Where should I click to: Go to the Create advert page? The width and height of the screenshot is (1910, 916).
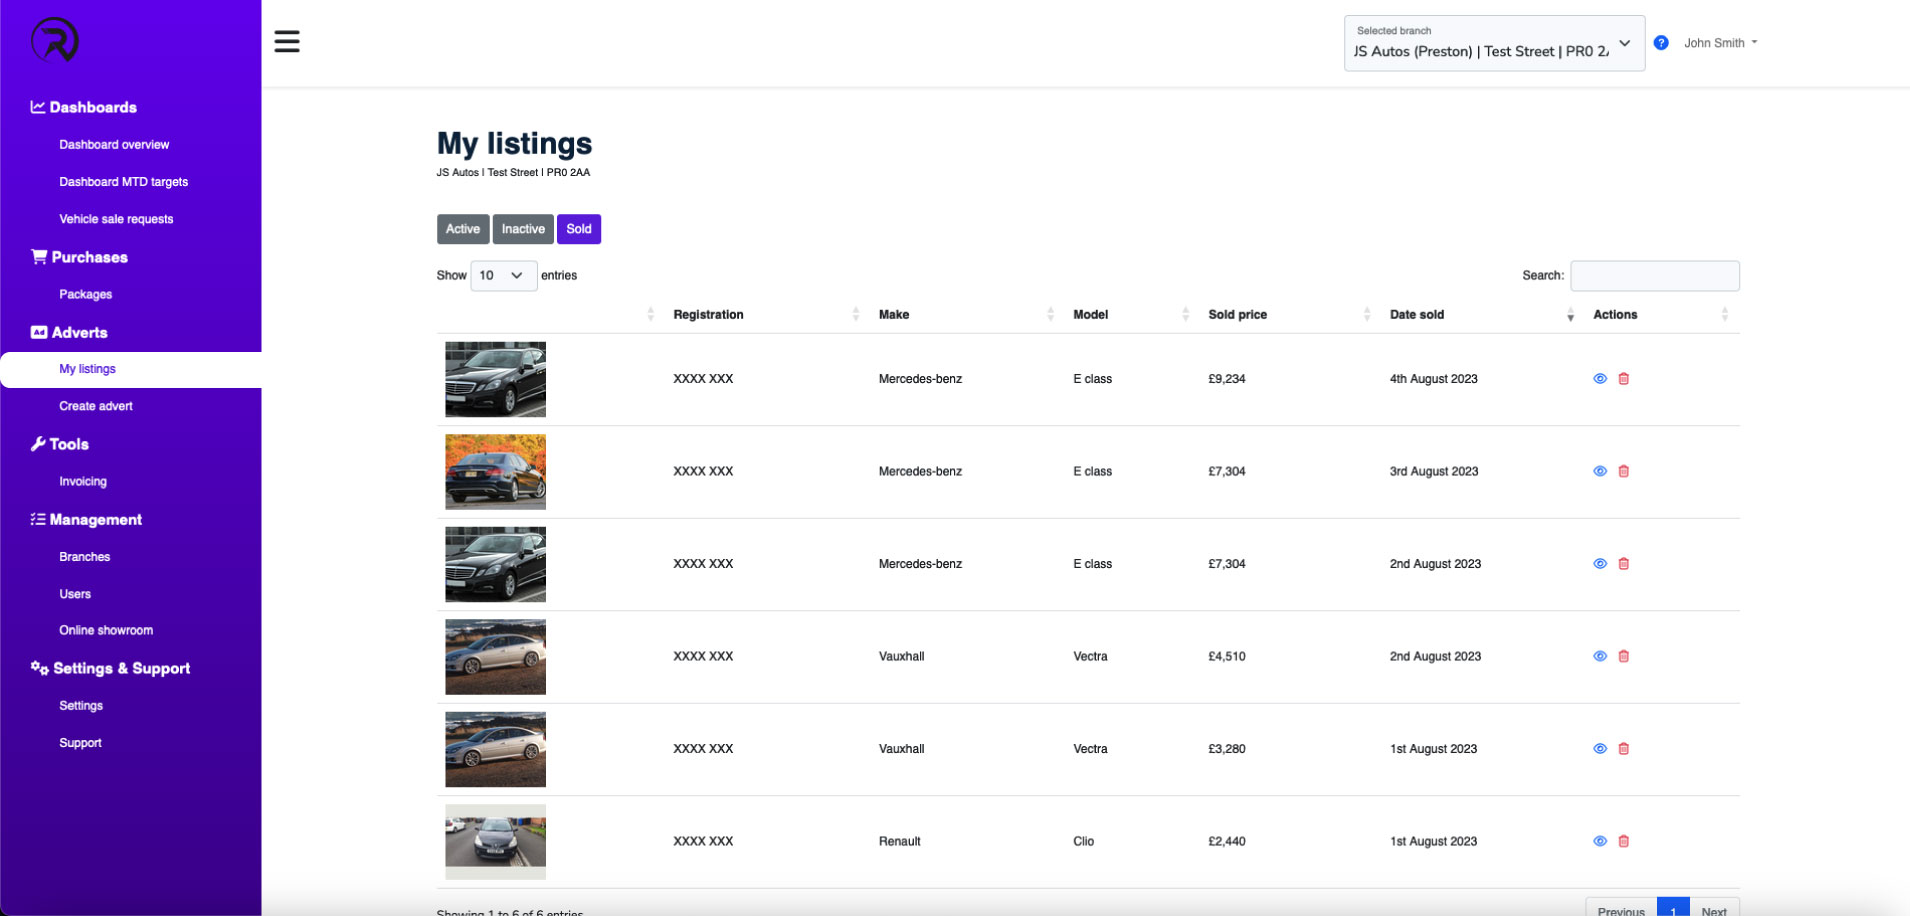[x=96, y=405]
